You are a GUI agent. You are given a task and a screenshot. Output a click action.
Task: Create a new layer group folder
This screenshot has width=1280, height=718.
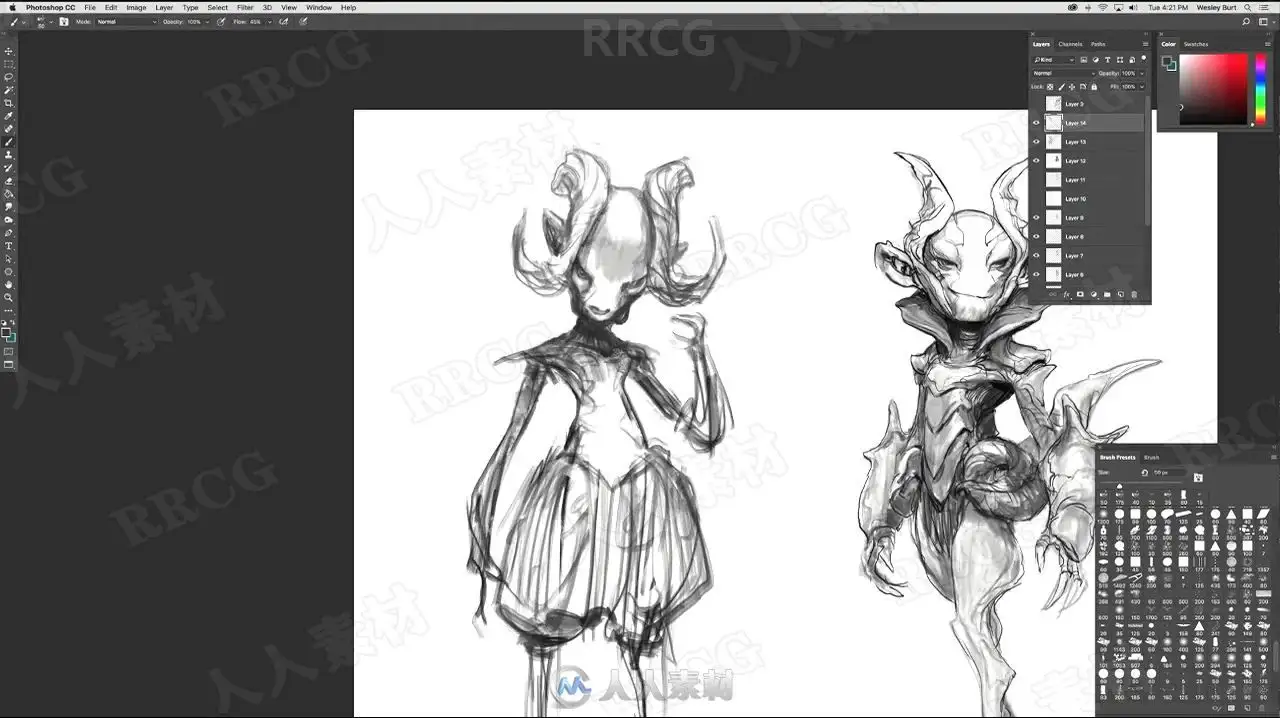(1107, 294)
